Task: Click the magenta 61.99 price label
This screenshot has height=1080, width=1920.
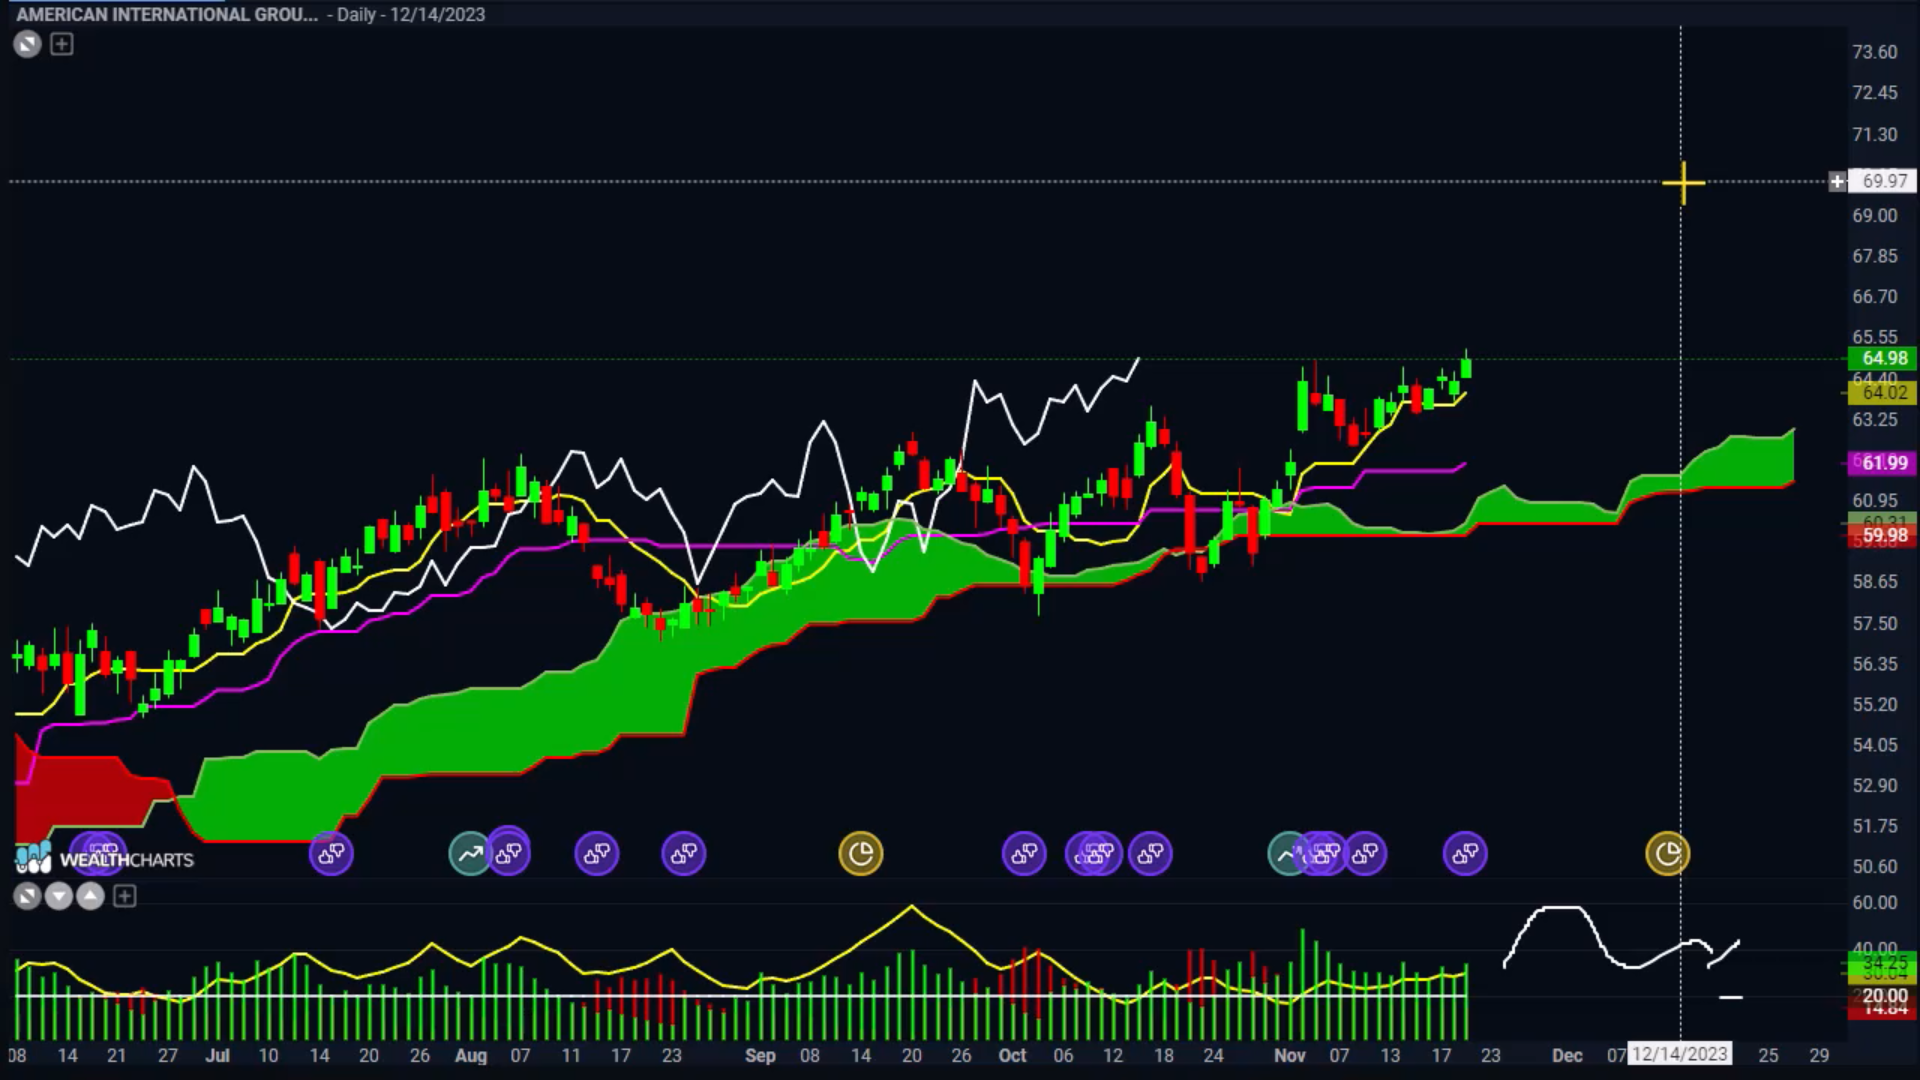Action: coord(1883,463)
